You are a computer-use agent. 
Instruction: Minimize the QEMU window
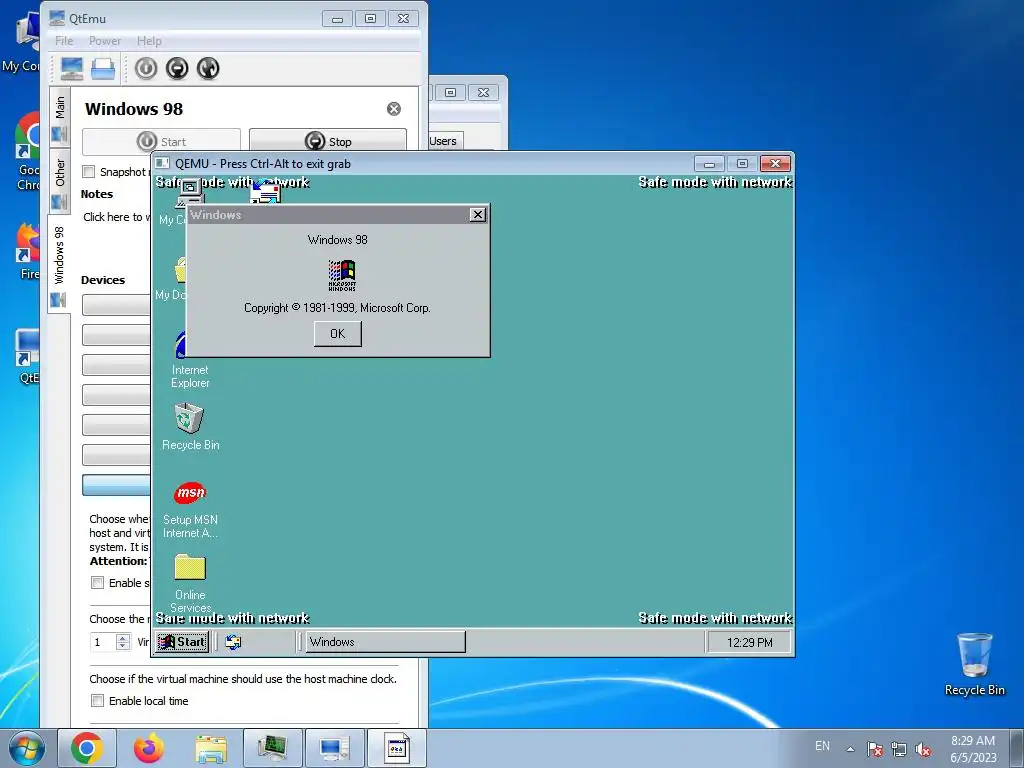pyautogui.click(x=709, y=163)
